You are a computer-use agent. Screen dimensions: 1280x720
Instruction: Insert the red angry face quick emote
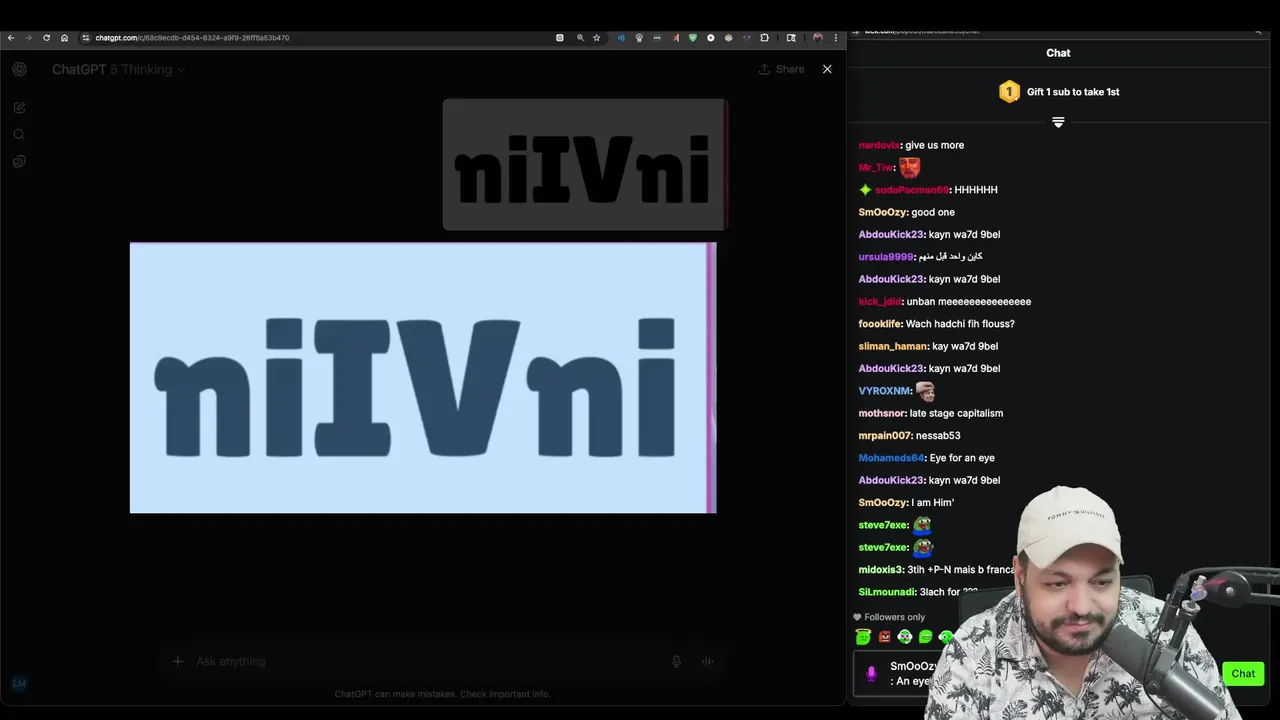(884, 637)
